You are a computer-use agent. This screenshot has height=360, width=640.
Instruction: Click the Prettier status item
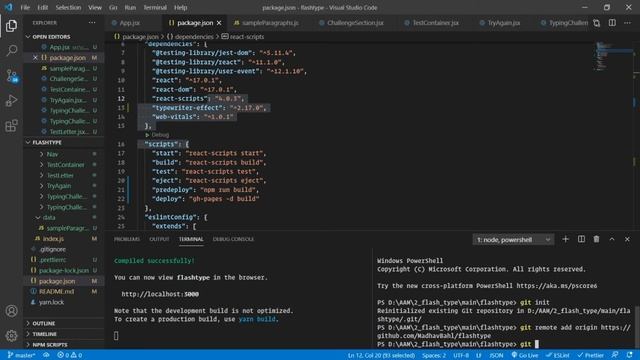[591, 355]
